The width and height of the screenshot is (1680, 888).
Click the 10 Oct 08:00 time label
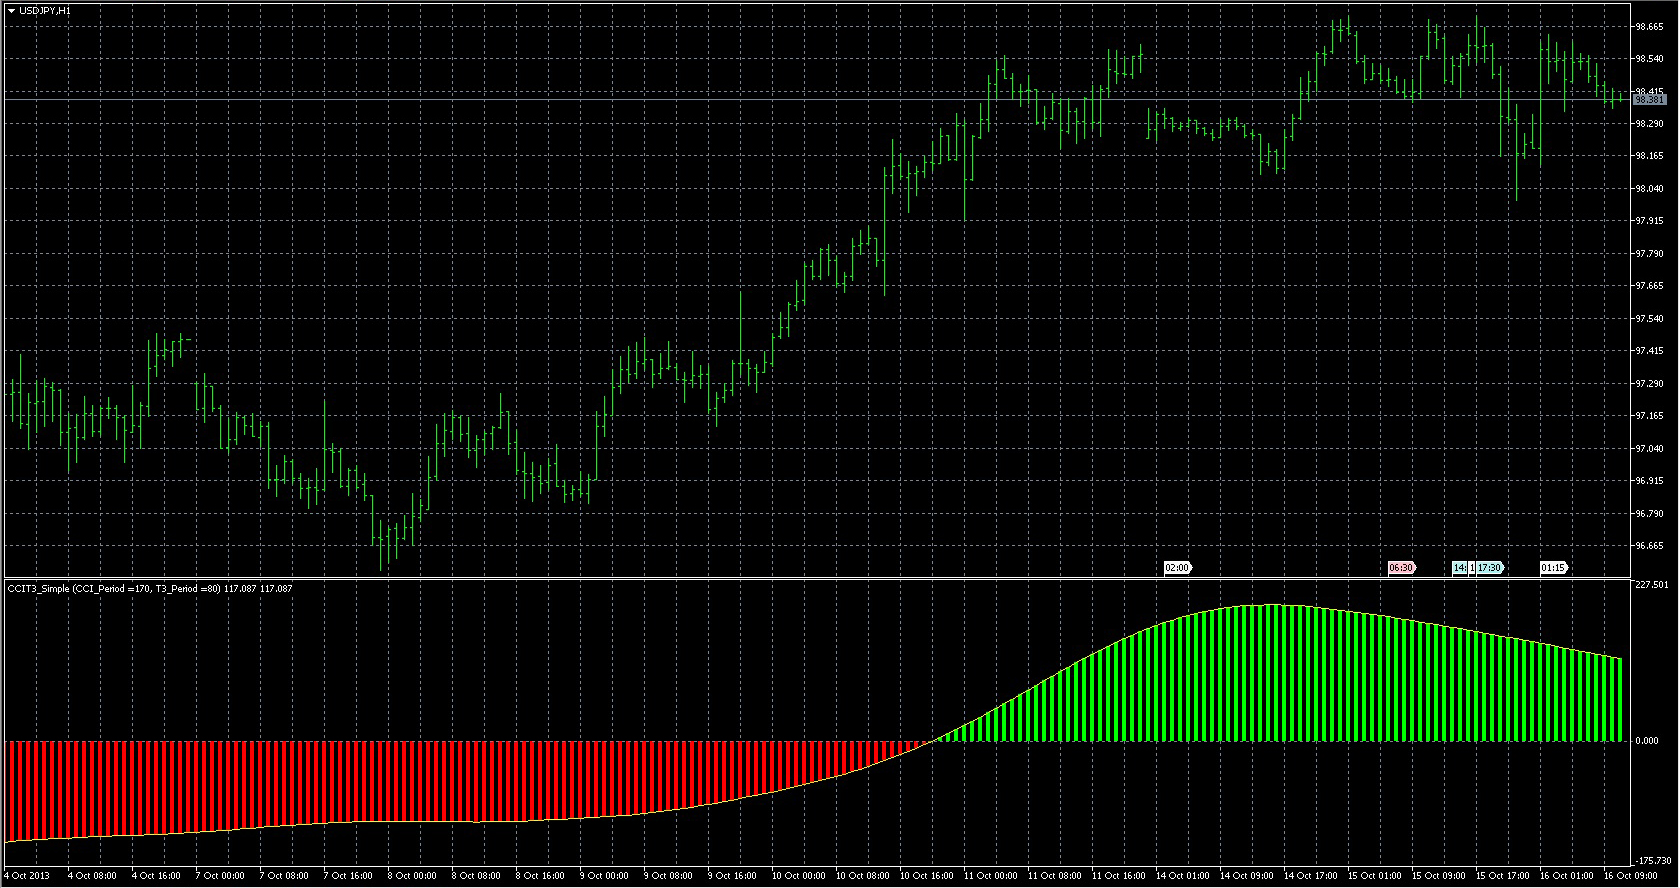862,876
